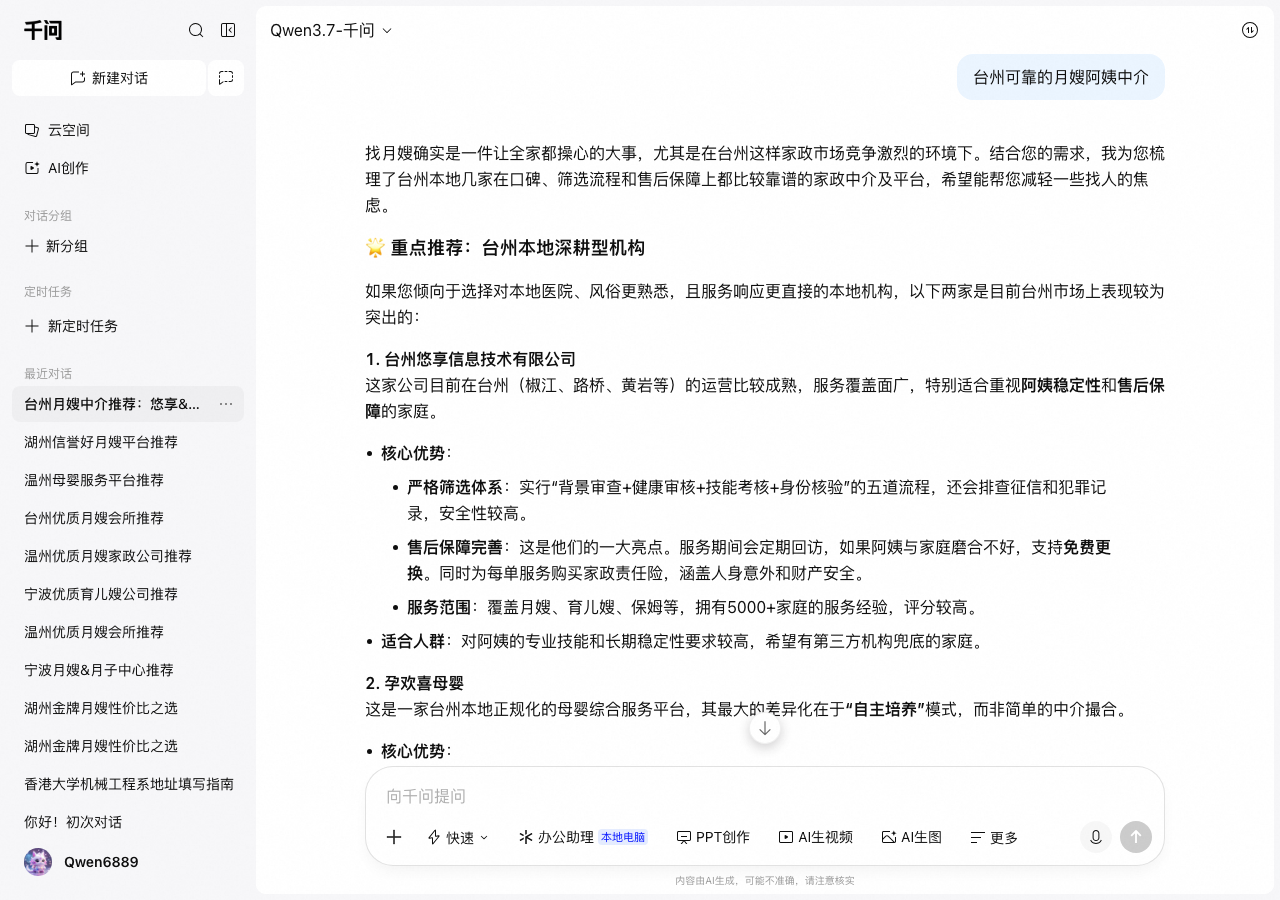Select the 台州月嫂中介推荐 conversation
Screen dimensions: 1280x900
coord(112,404)
